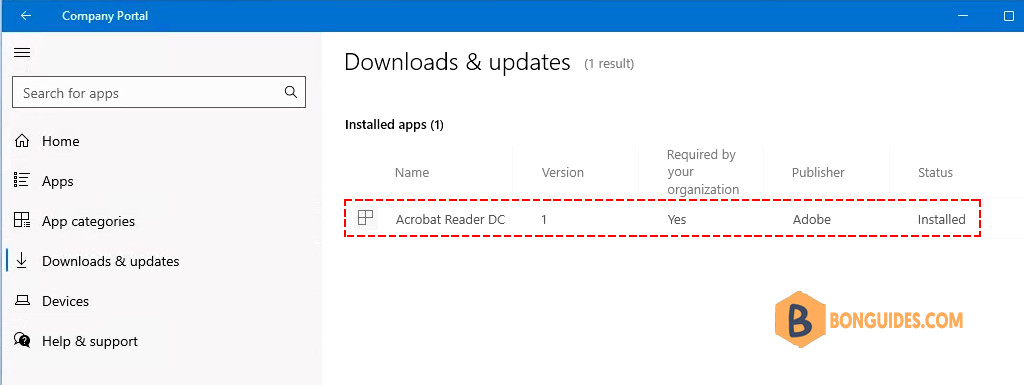Open Help & support

click(x=90, y=341)
